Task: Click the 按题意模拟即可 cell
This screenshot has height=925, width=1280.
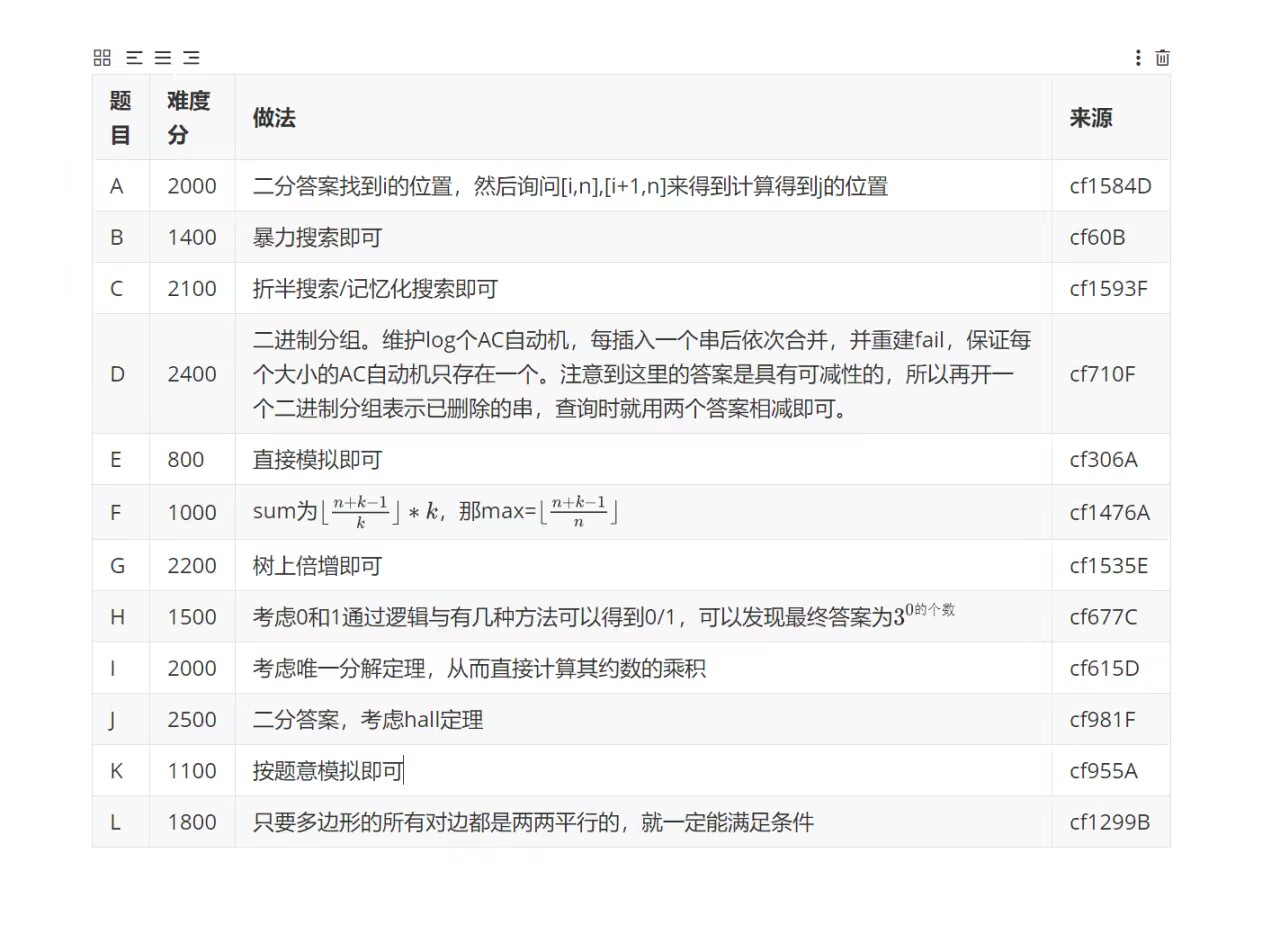Action: click(x=643, y=771)
